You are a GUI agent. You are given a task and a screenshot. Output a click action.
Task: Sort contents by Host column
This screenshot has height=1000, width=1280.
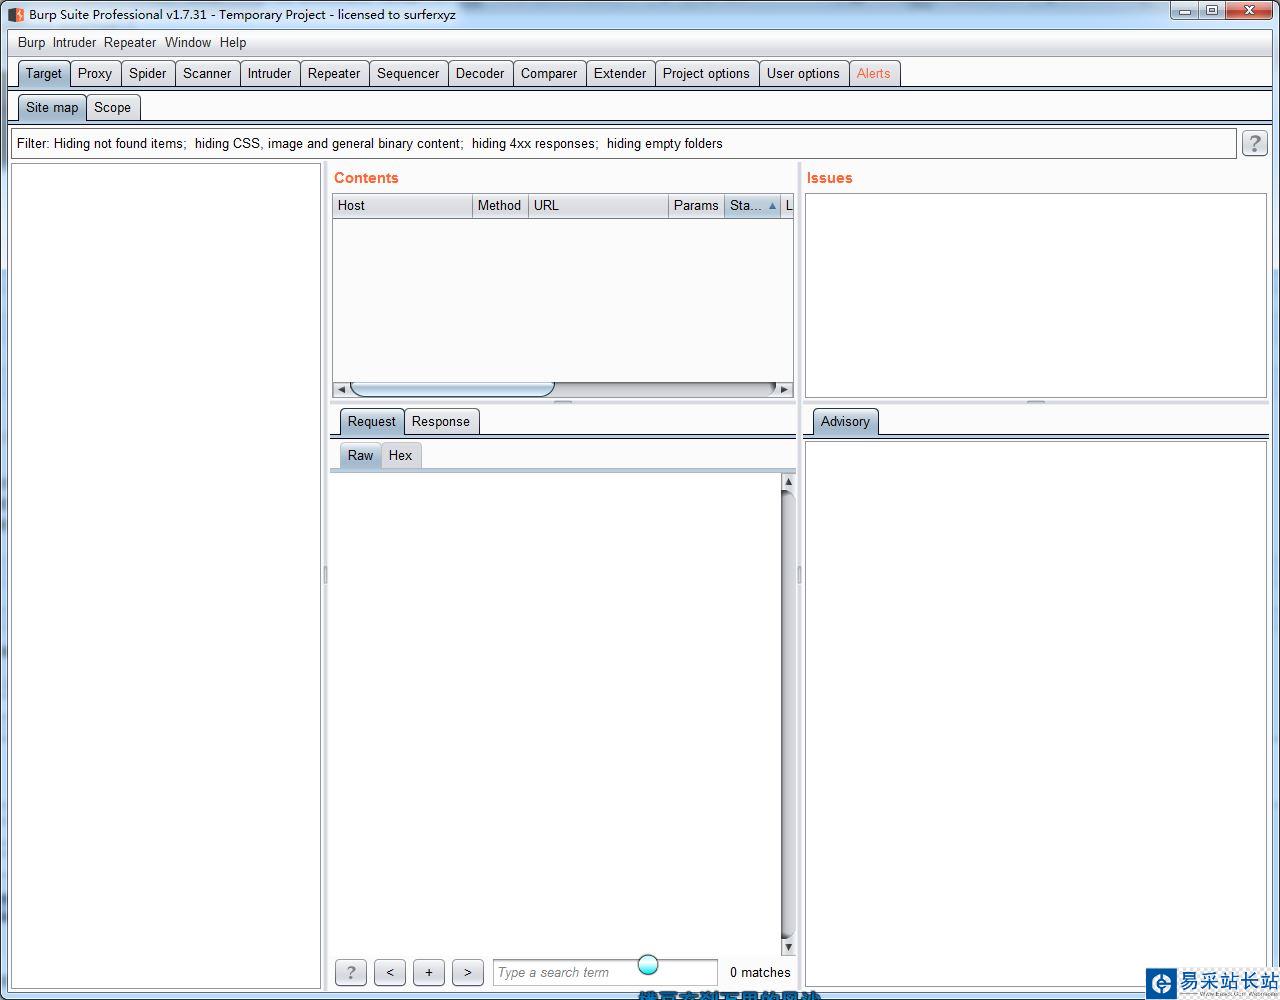402,205
